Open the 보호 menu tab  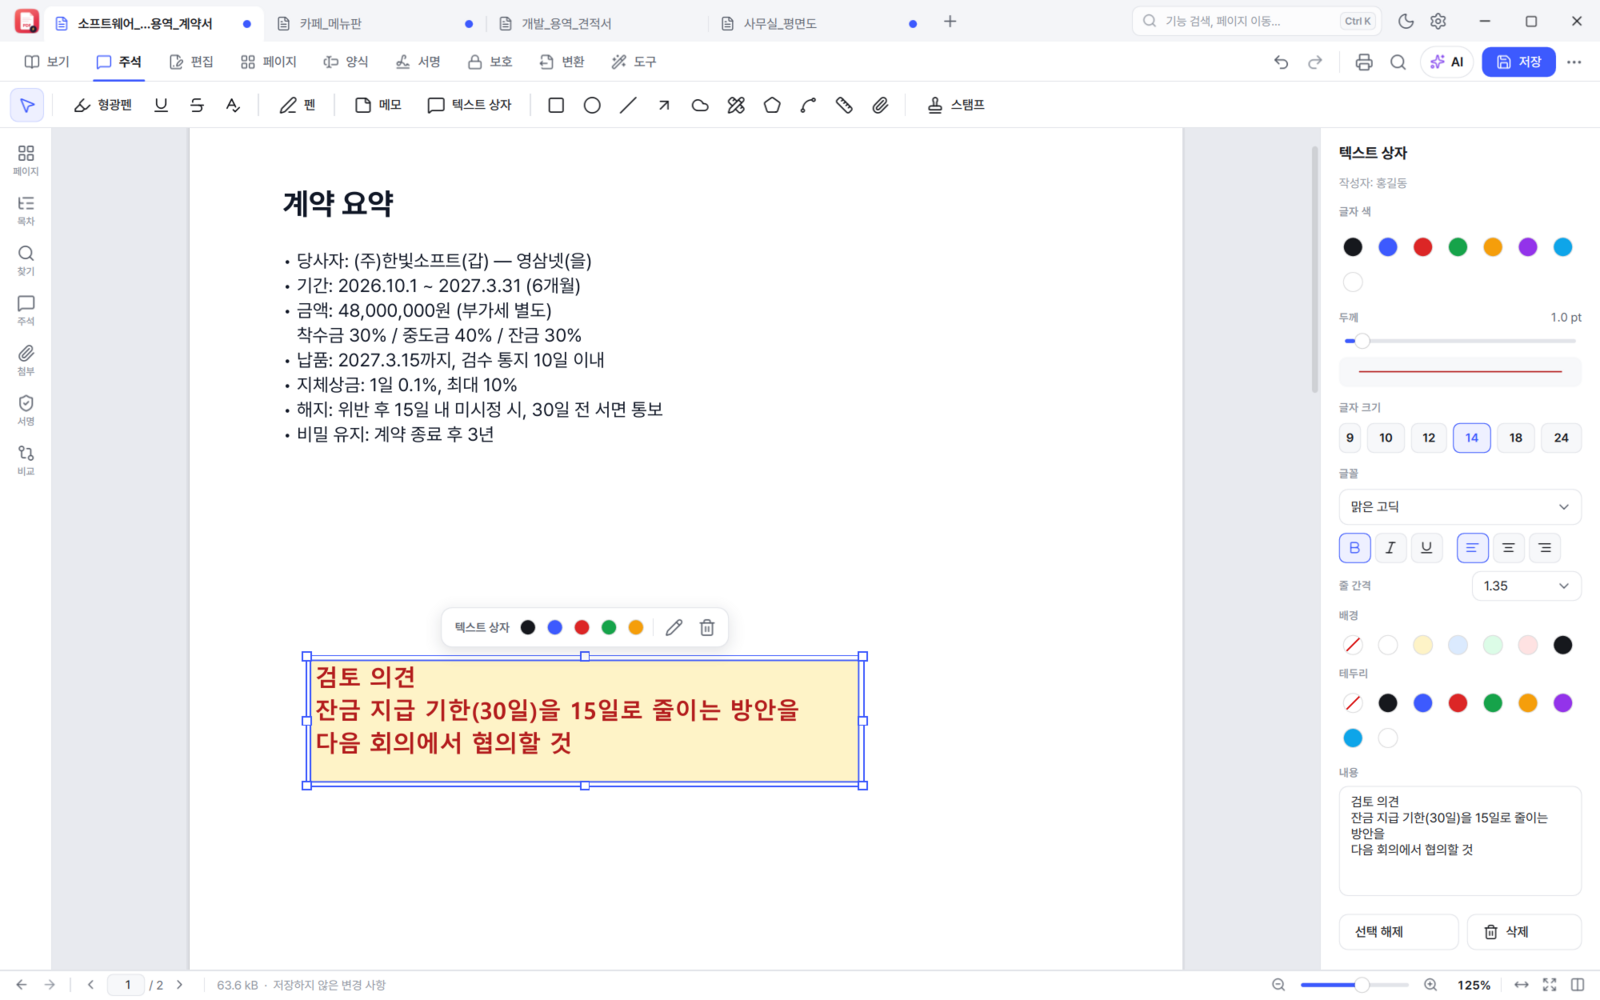point(490,62)
